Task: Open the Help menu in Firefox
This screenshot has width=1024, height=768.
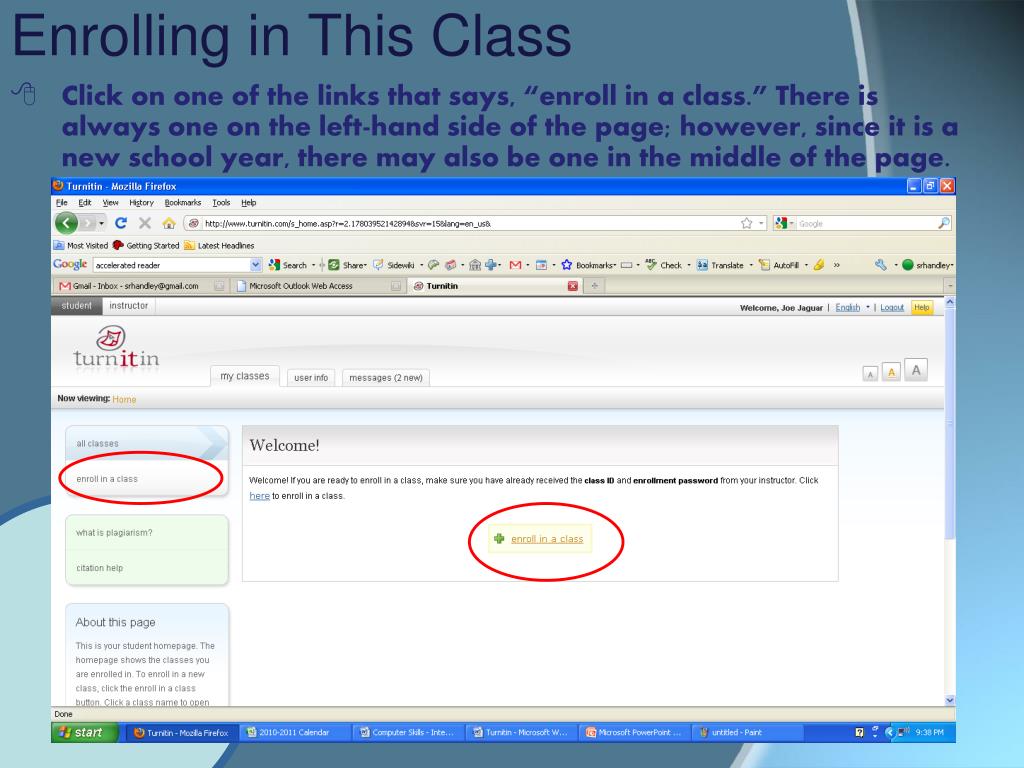Action: click(x=249, y=202)
